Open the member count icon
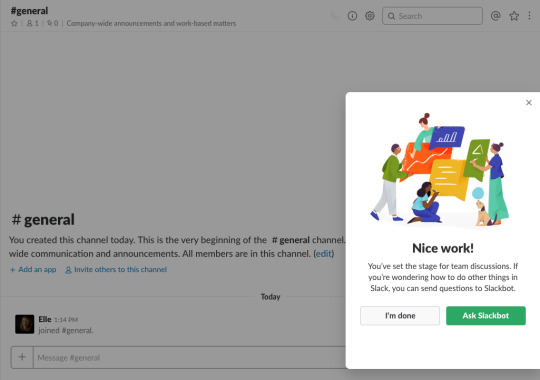This screenshot has height=380, width=540. tap(32, 23)
